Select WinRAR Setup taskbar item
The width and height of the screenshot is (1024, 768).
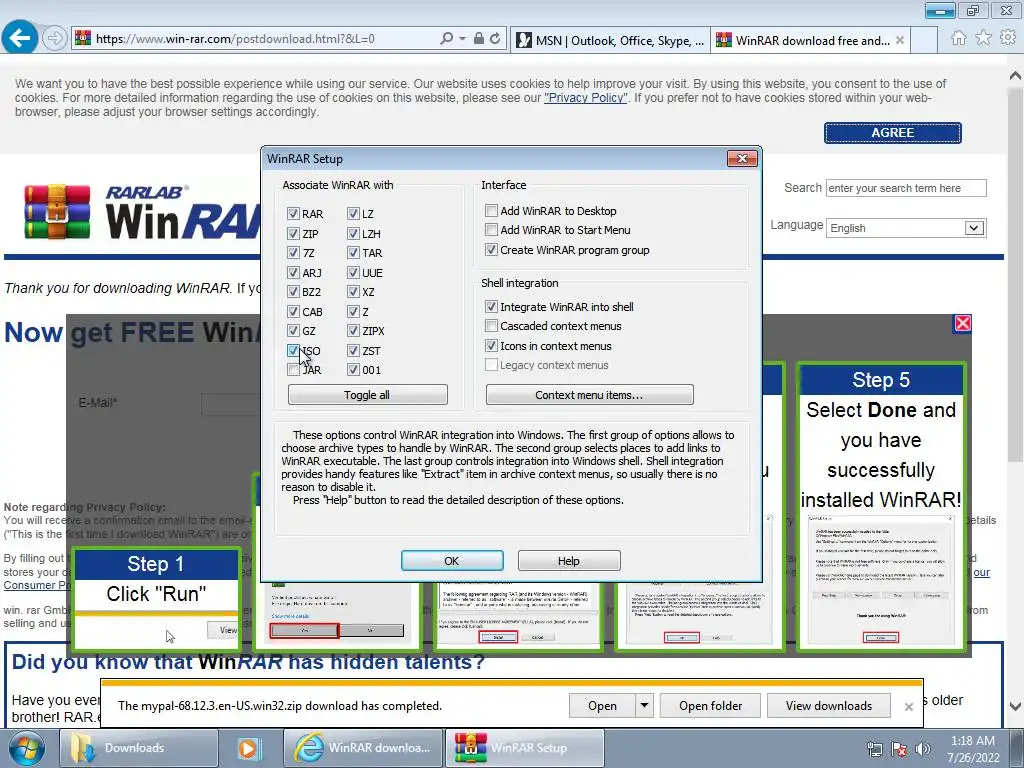coord(524,748)
